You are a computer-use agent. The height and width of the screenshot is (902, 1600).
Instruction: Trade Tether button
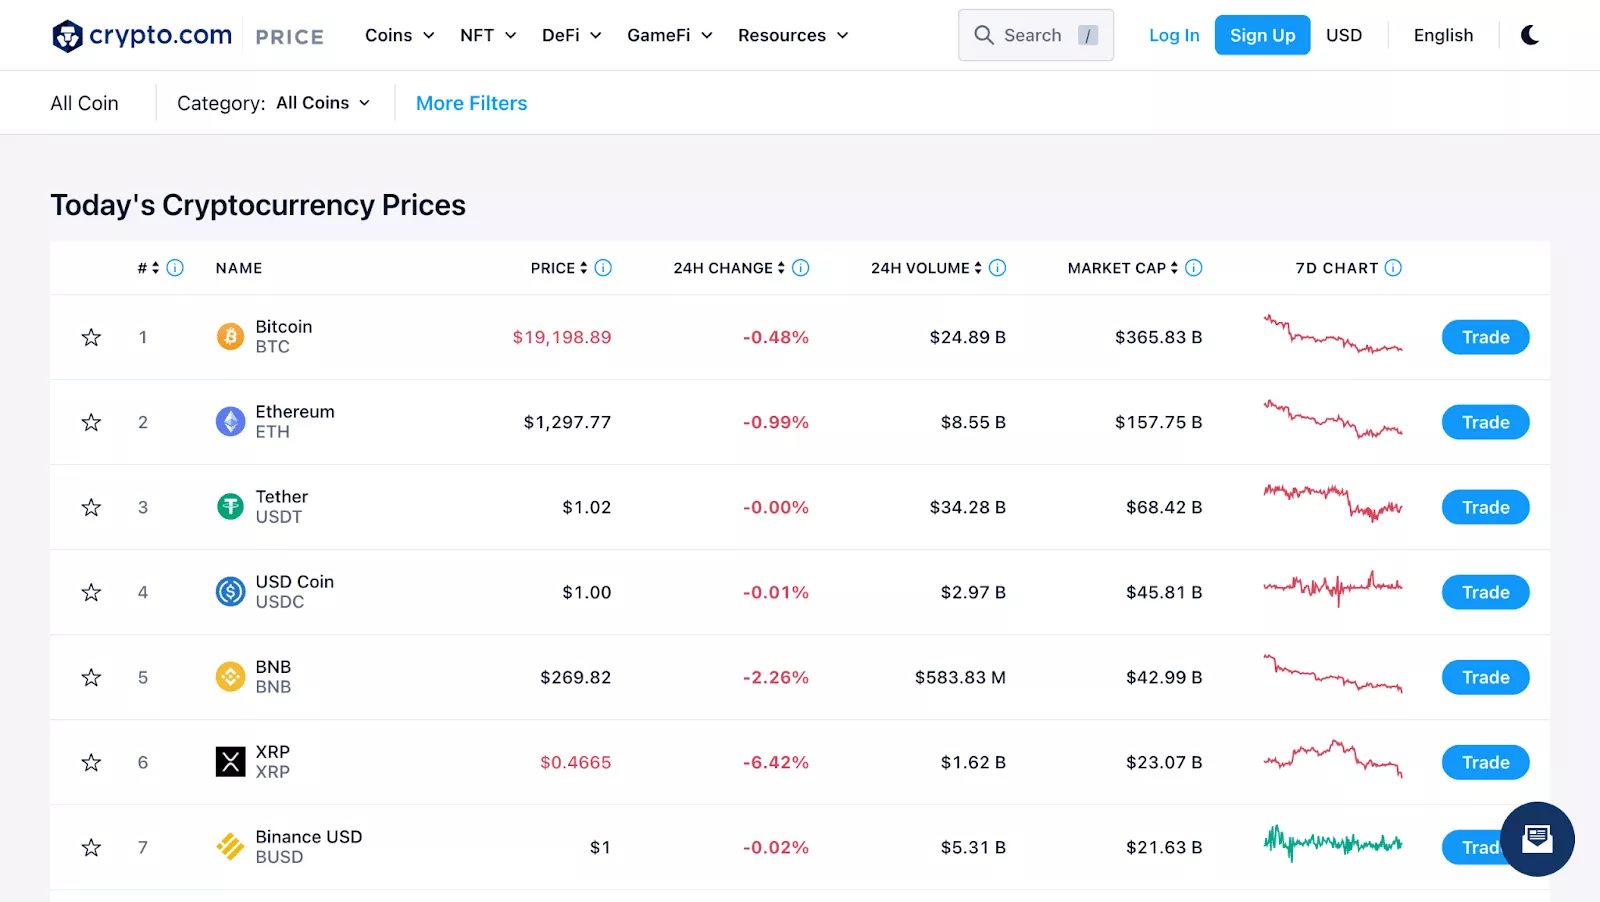pyautogui.click(x=1485, y=507)
